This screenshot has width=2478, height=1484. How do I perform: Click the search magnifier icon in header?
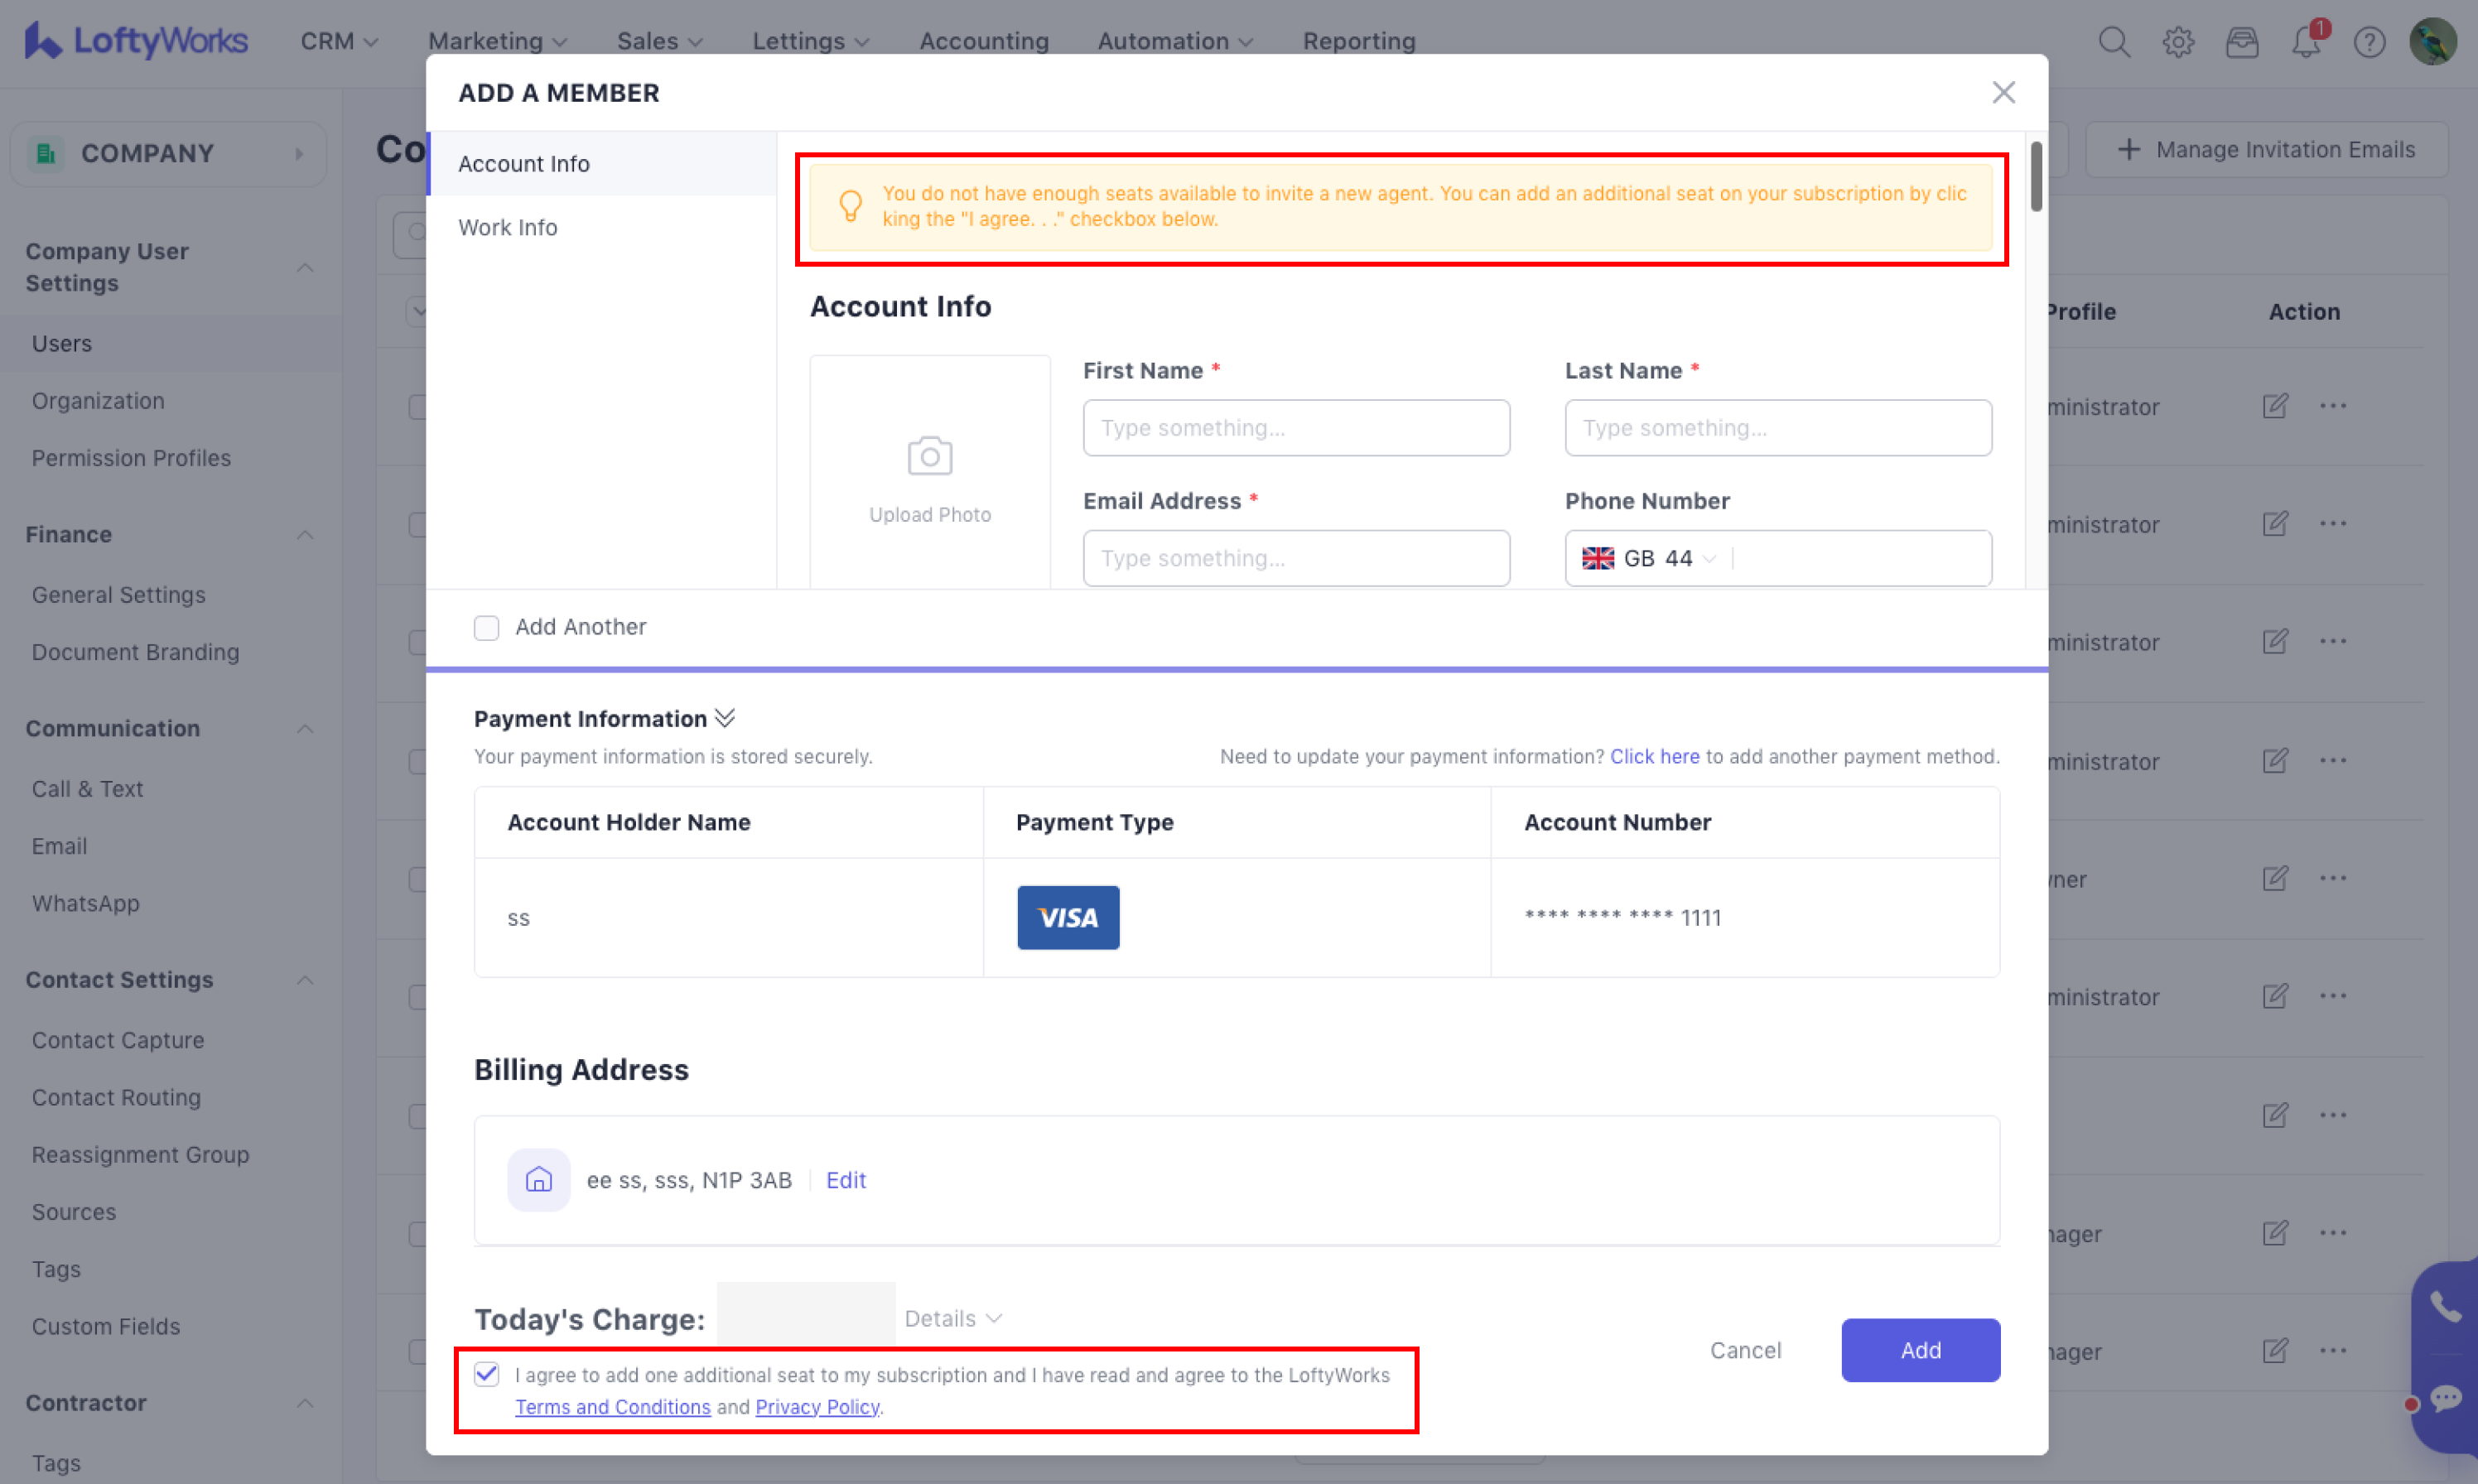coord(2113,42)
